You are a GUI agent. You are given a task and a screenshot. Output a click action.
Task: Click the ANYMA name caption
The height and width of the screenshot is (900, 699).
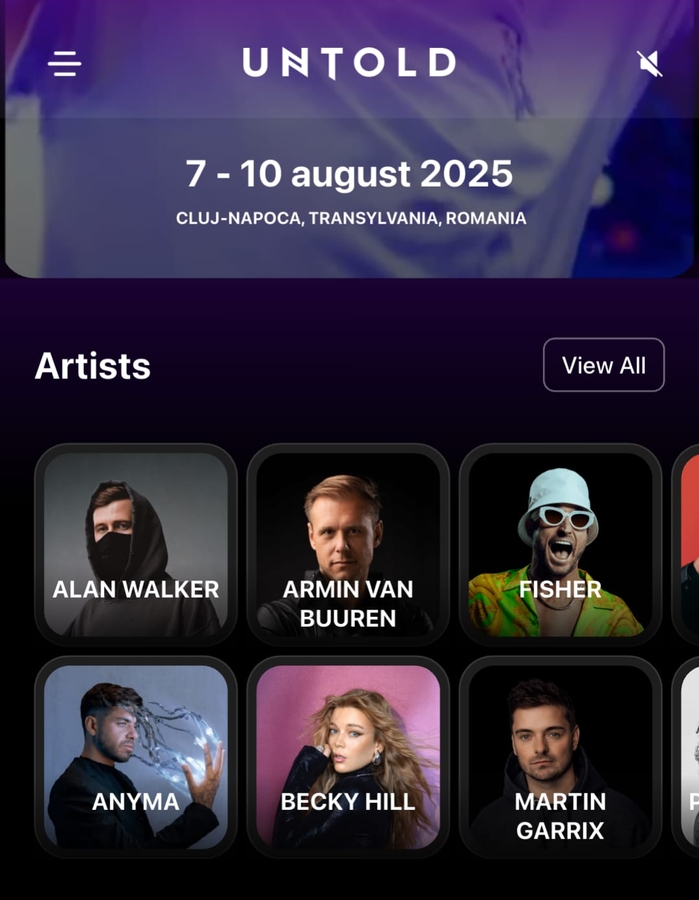[x=136, y=802]
